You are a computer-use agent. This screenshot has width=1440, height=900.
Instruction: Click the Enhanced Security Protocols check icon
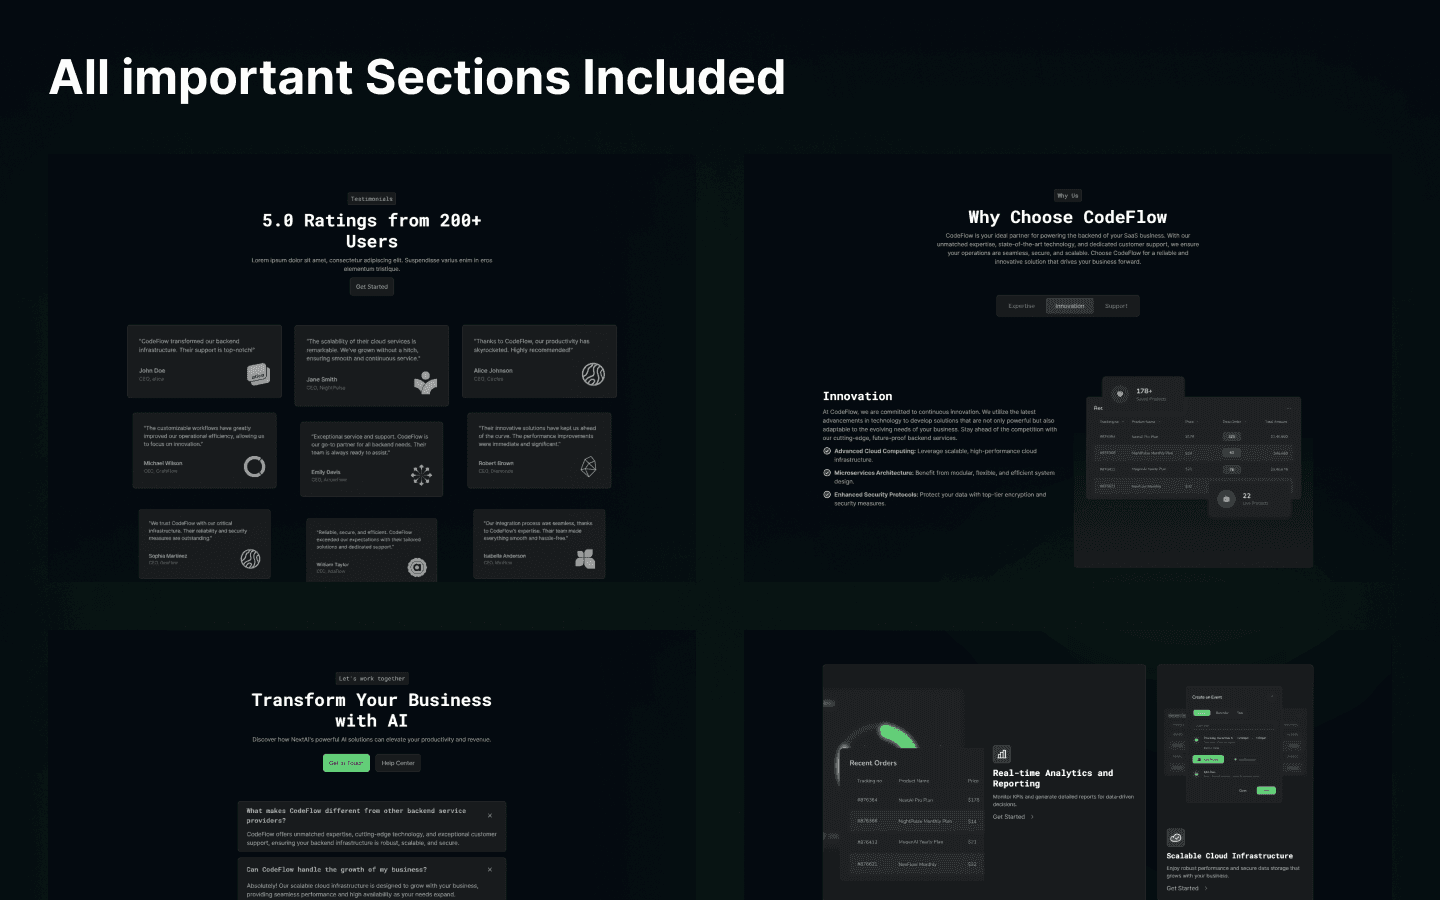pos(827,494)
